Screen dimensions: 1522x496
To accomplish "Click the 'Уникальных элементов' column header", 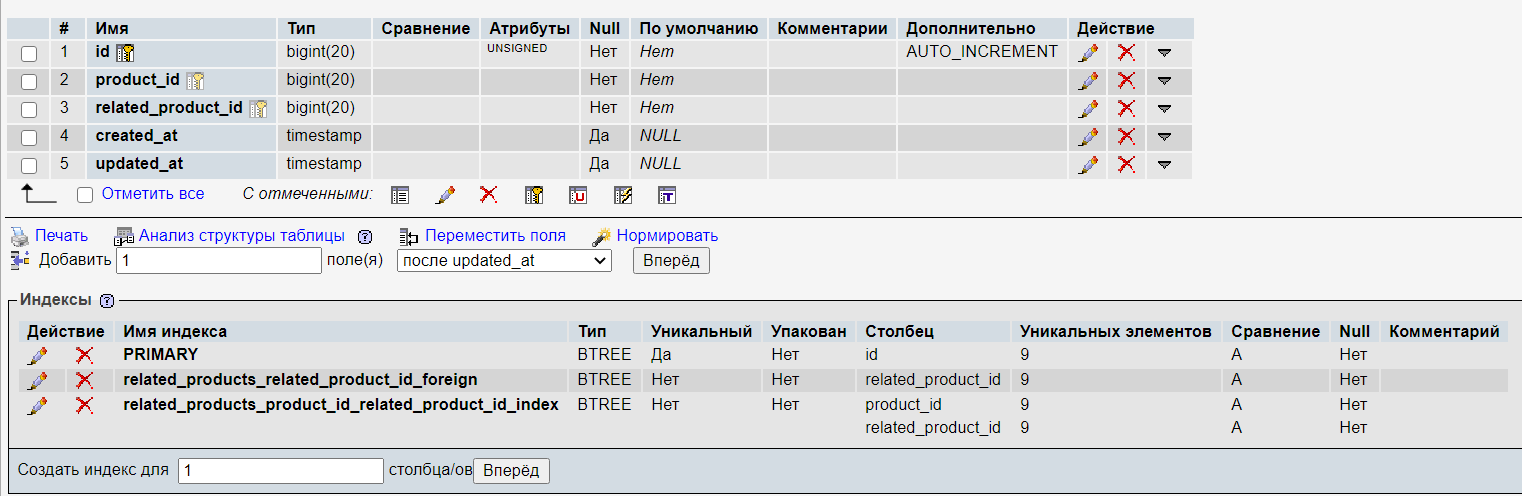I will 1116,331.
